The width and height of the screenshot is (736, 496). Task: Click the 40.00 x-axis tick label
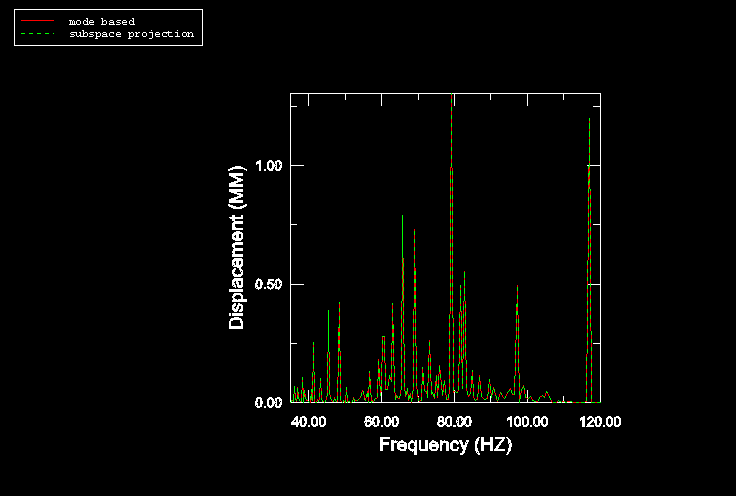pyautogui.click(x=309, y=422)
